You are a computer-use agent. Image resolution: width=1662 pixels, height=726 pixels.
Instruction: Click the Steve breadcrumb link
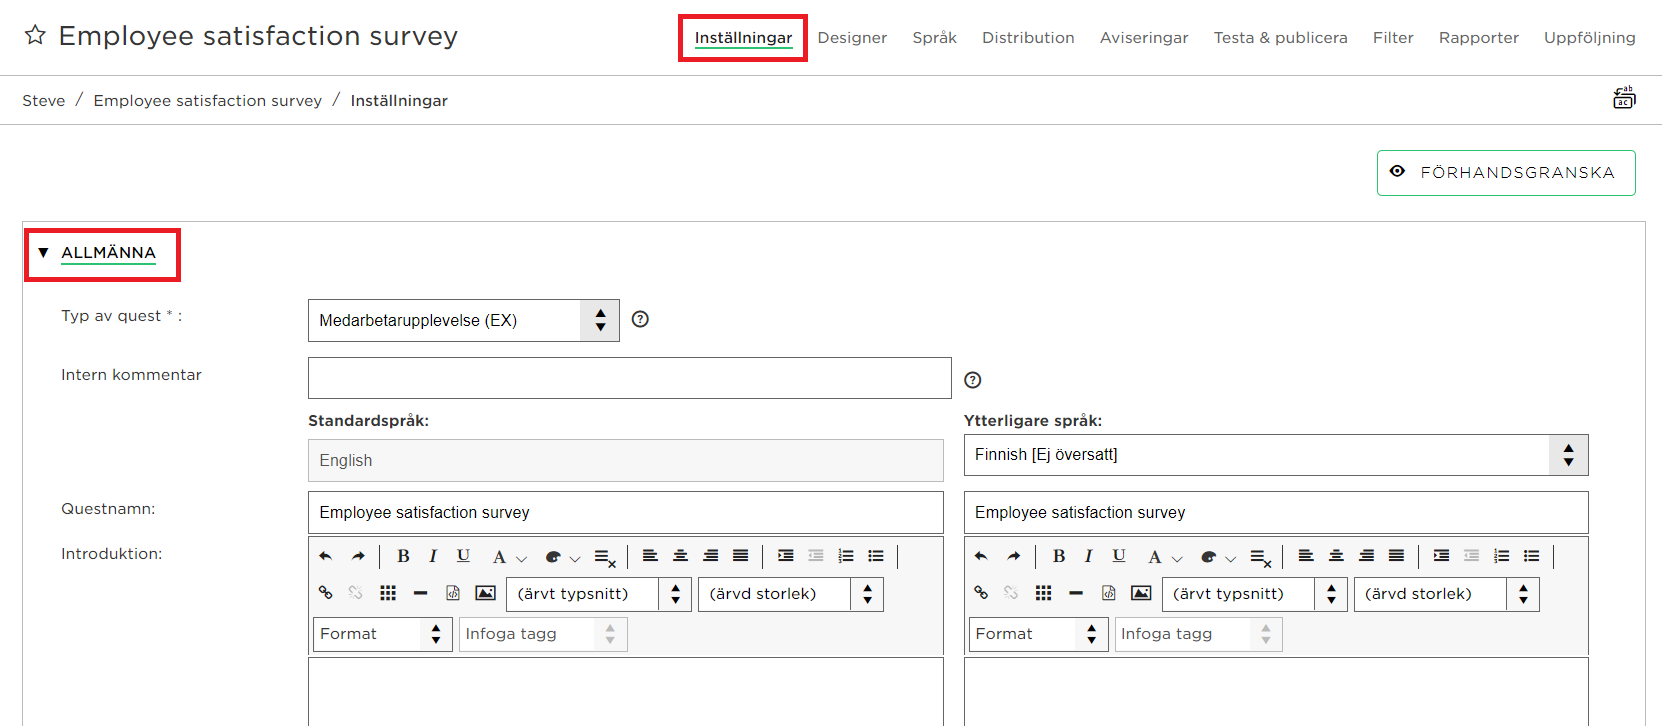(x=44, y=101)
